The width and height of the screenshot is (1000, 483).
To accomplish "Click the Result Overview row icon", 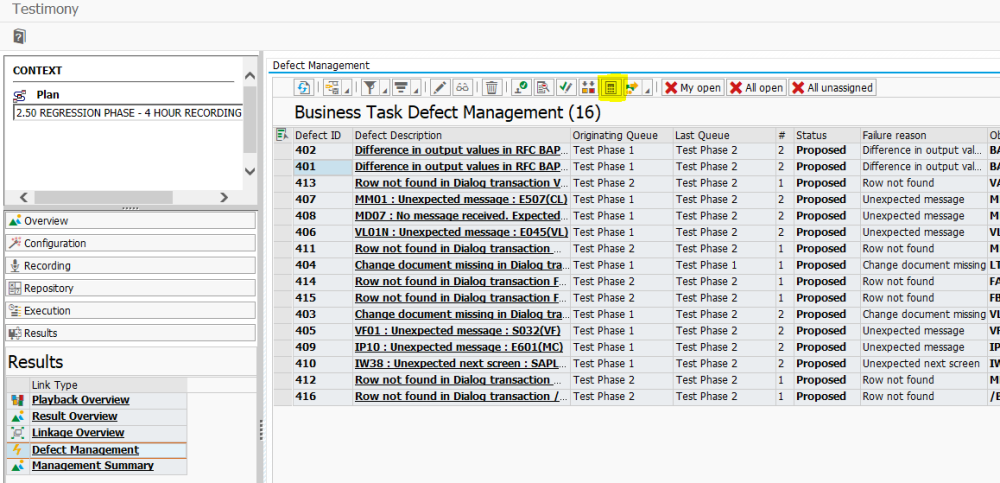I will 17,416.
